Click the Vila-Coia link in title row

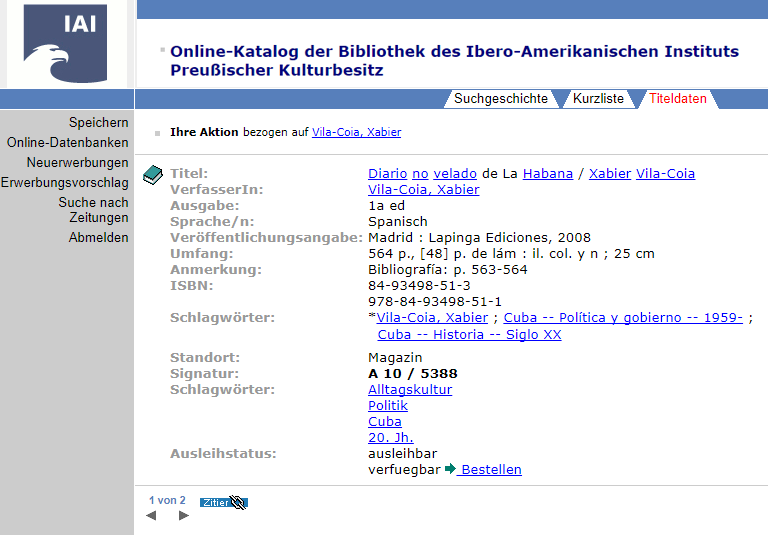(665, 173)
